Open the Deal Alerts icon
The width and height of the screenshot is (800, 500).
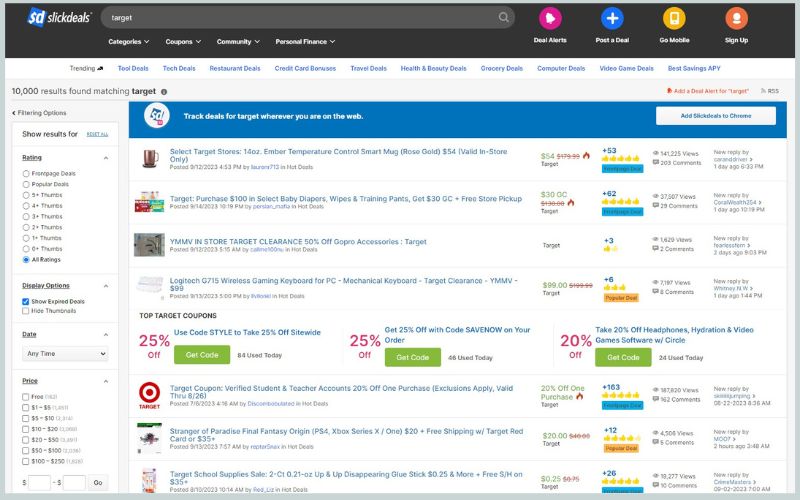550,18
